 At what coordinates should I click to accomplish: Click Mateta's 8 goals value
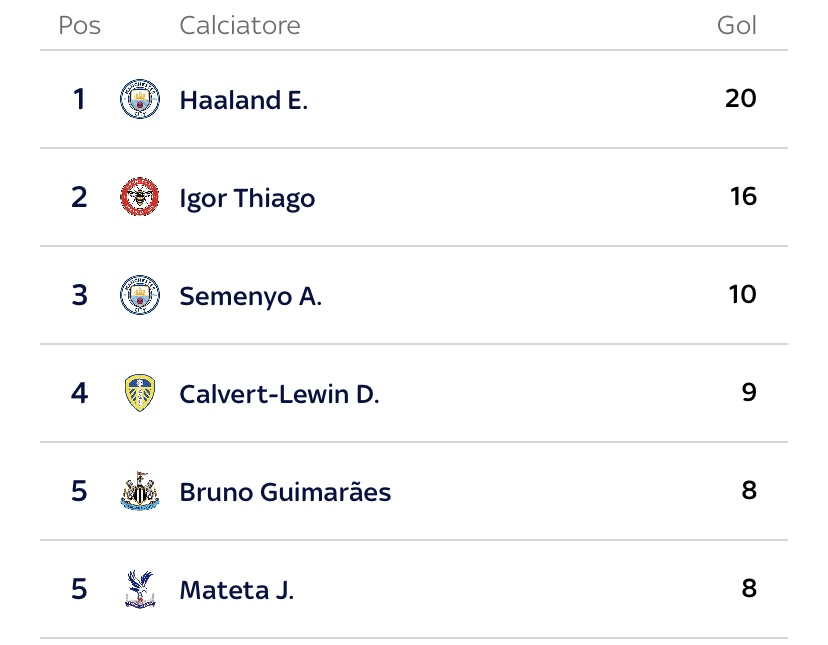749,589
